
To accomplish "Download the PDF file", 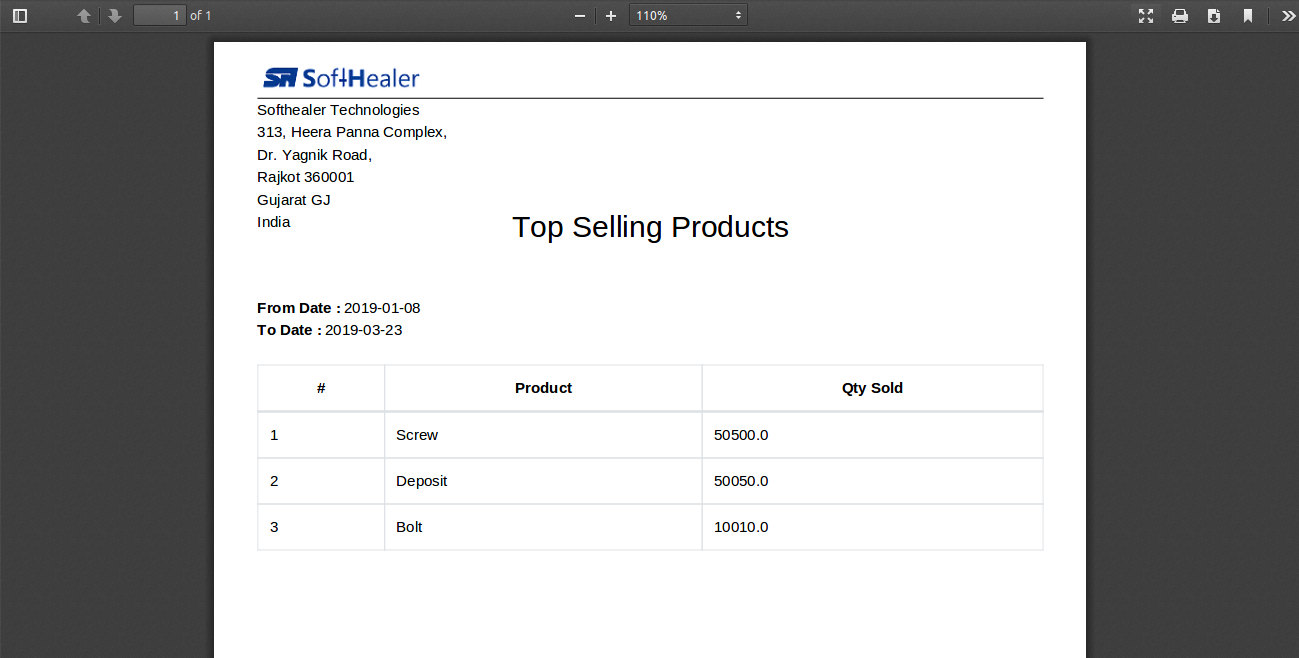I will tap(1214, 16).
